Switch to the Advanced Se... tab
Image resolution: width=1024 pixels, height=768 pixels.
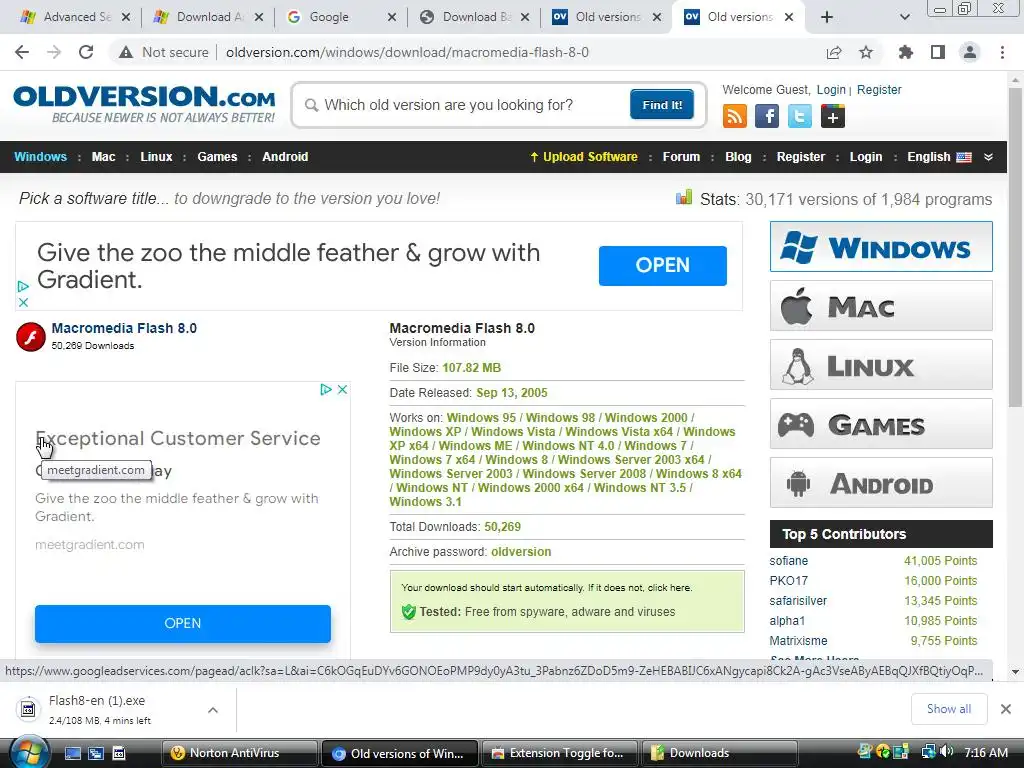click(76, 17)
